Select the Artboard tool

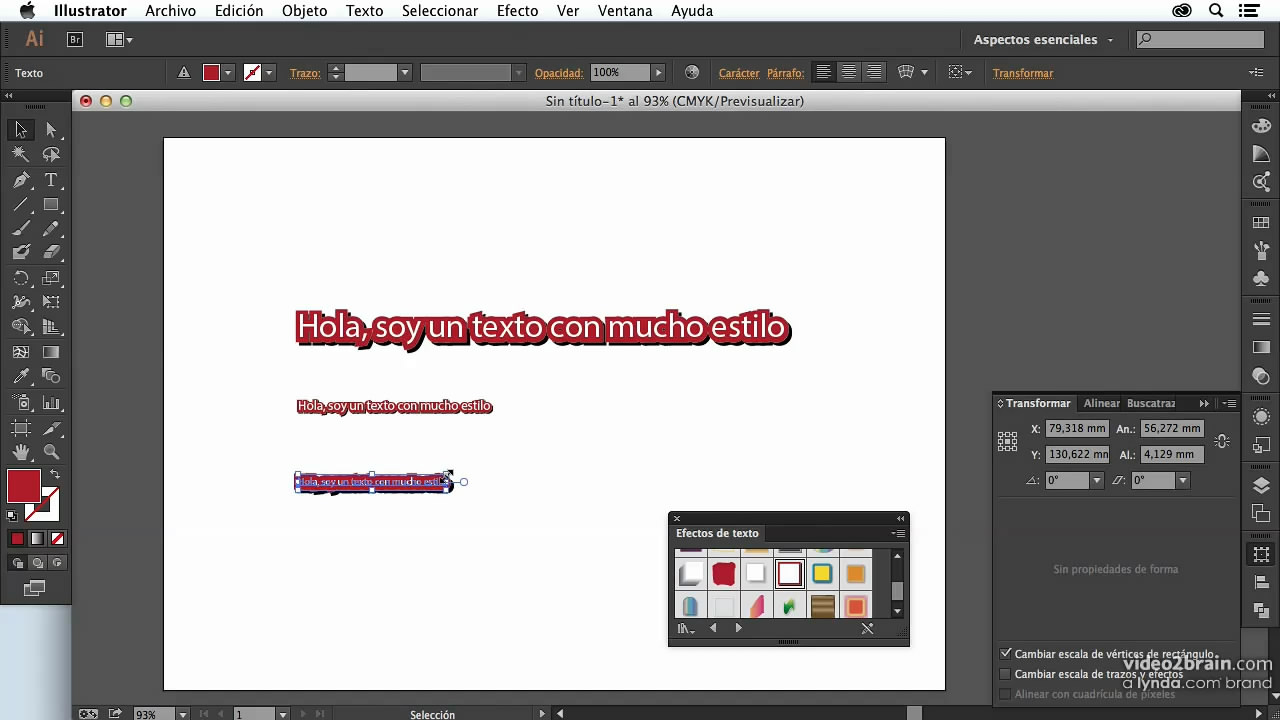tap(21, 428)
